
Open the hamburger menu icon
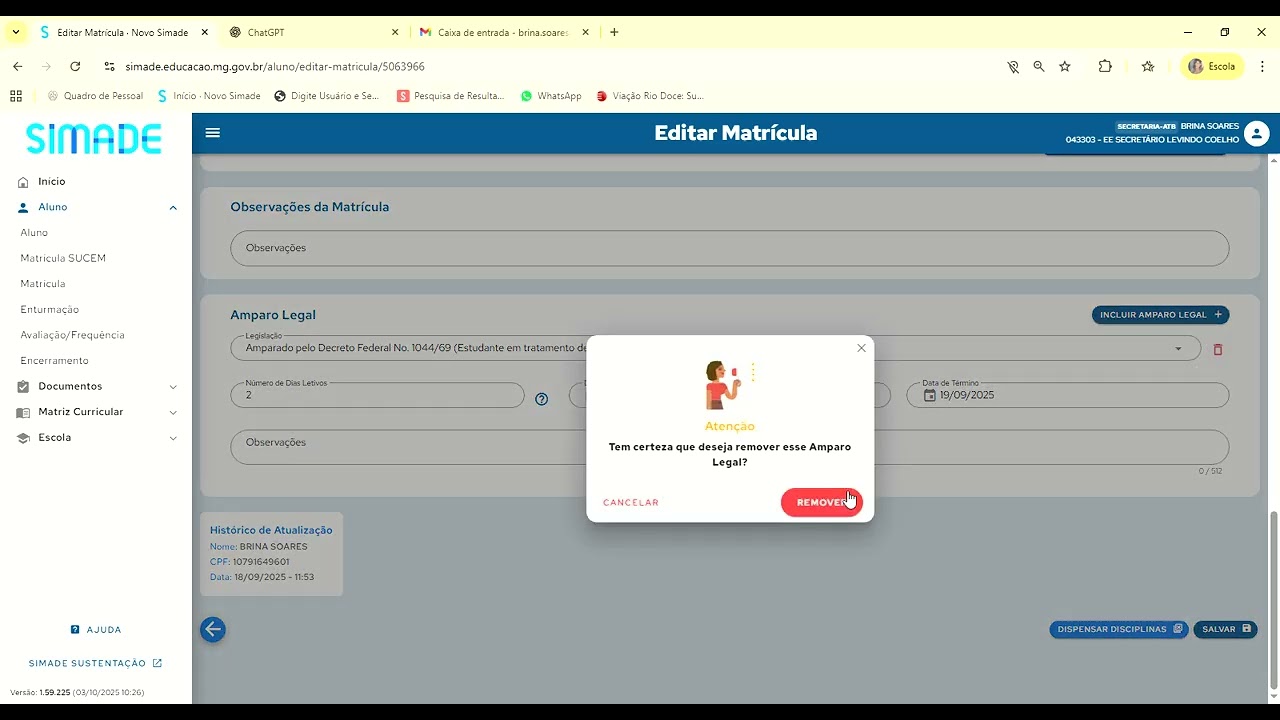[213, 133]
